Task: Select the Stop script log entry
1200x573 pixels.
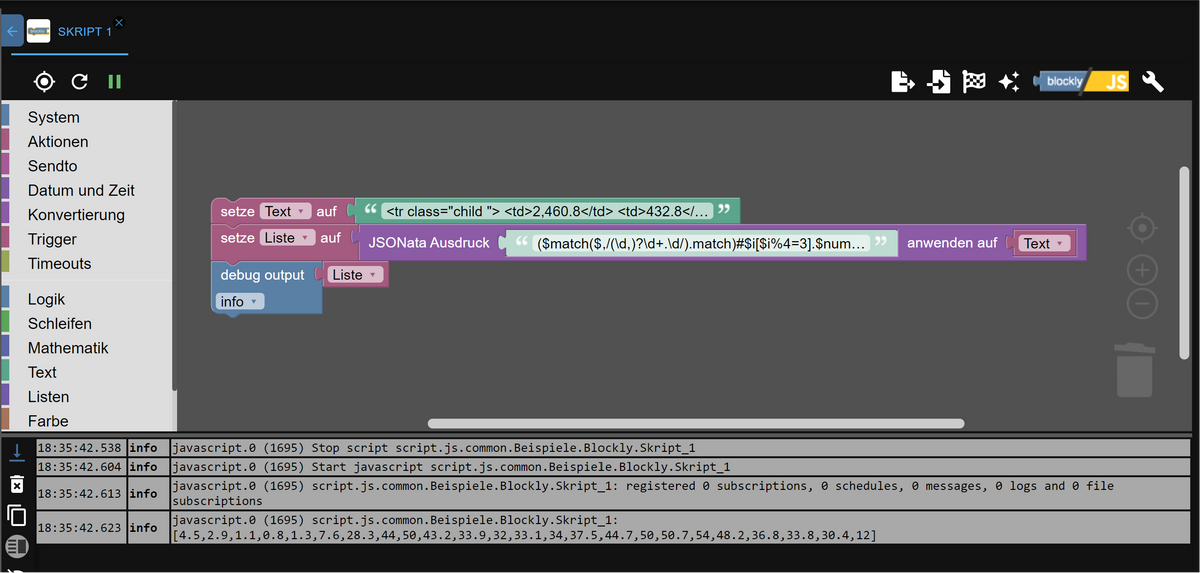Action: (x=614, y=447)
